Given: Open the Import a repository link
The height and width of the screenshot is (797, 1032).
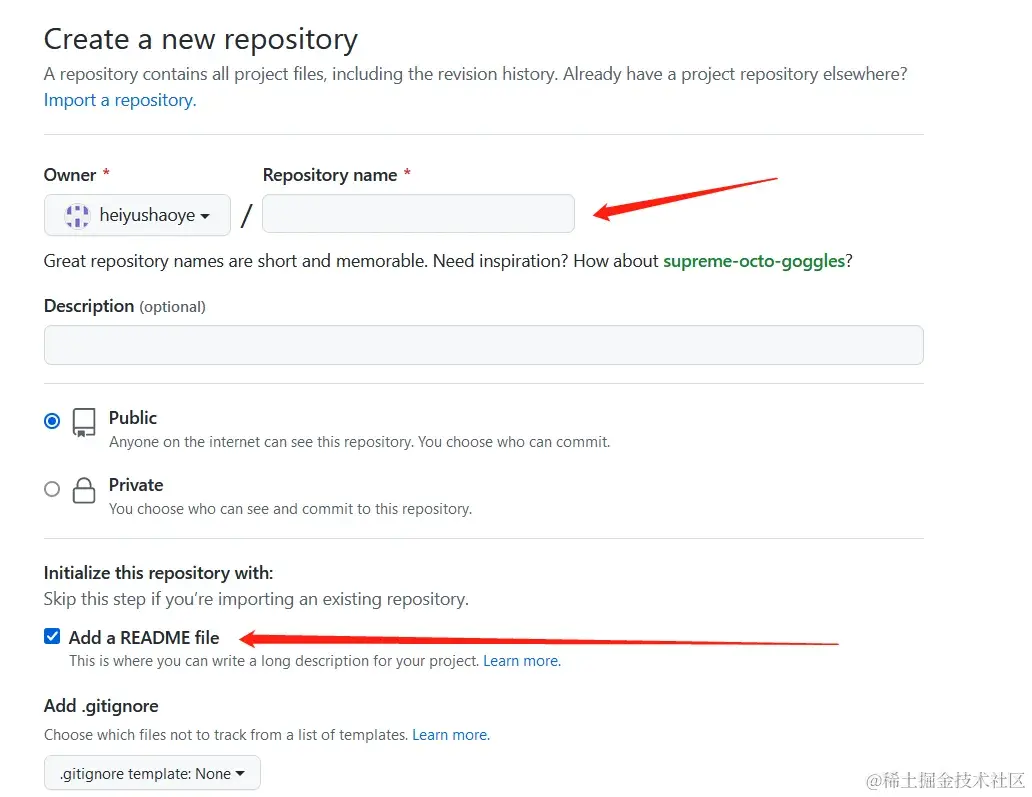Looking at the screenshot, I should point(120,100).
